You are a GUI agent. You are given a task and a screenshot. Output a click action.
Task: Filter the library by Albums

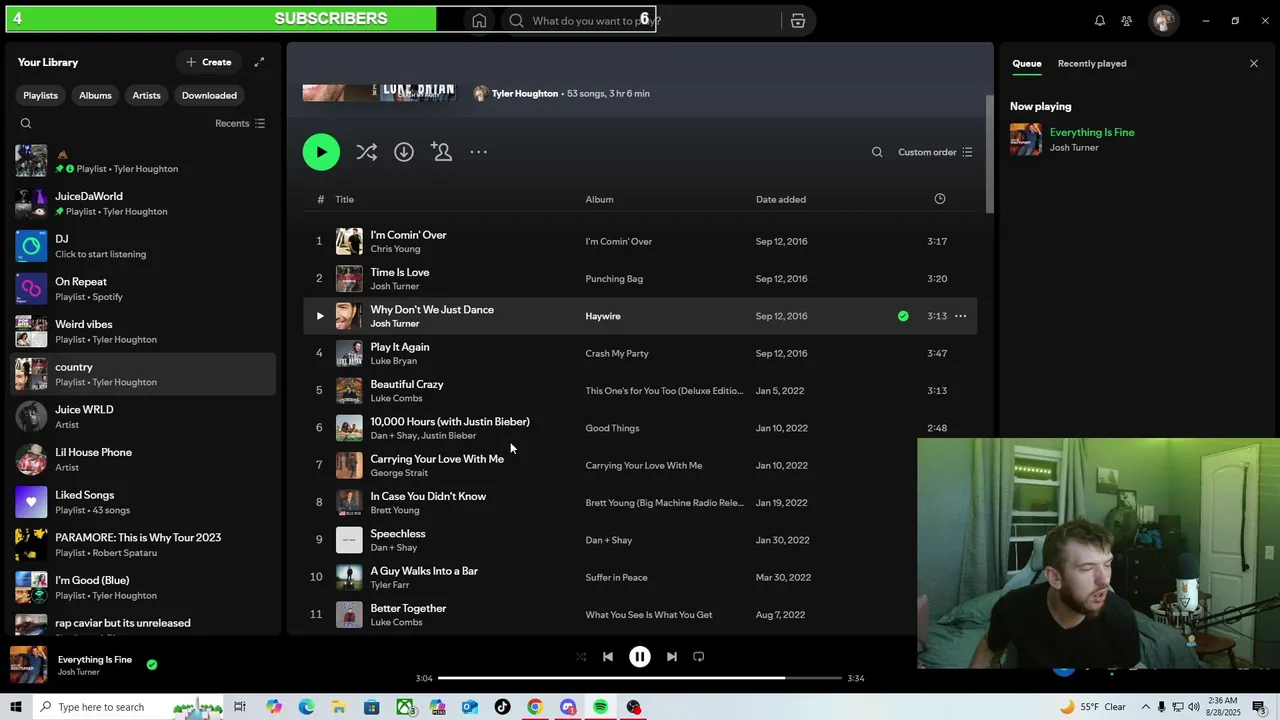[x=96, y=95]
